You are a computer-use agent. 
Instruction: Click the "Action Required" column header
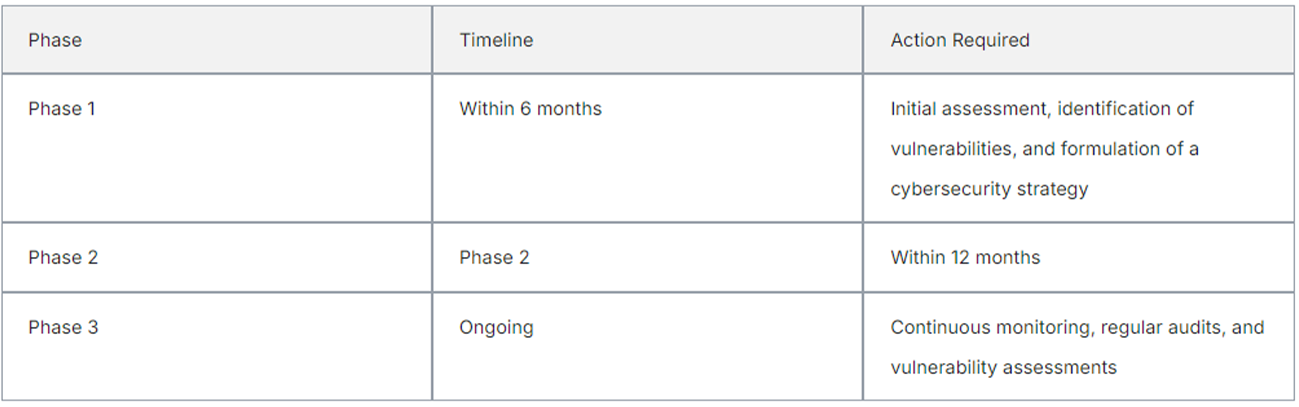[x=959, y=41]
